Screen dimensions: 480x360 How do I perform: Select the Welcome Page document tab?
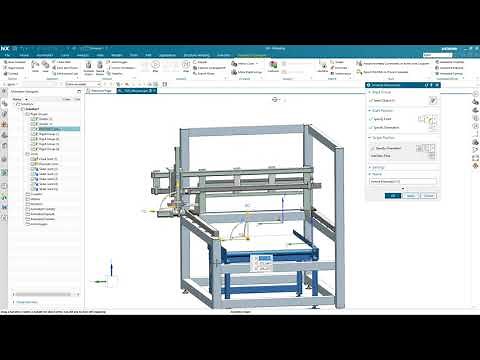pyautogui.click(x=101, y=91)
